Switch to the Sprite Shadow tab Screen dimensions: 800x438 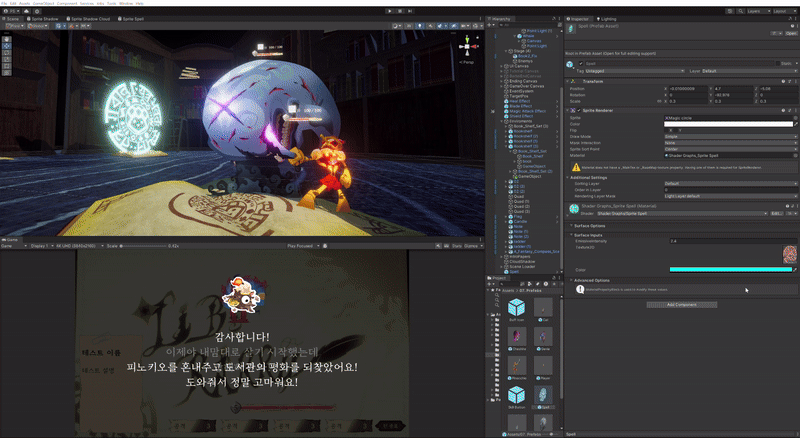(42, 19)
